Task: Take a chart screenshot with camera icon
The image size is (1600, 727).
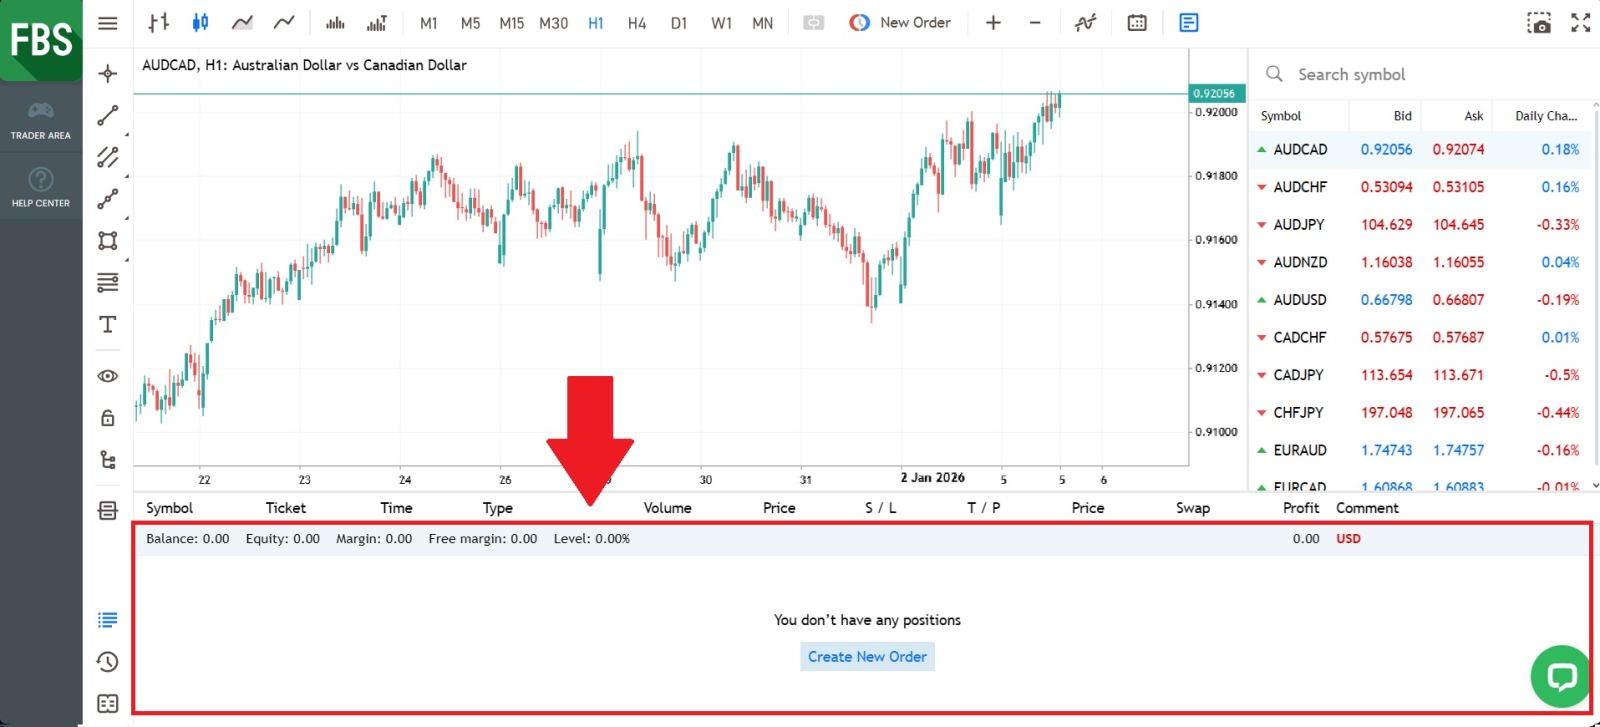Action: (1539, 23)
